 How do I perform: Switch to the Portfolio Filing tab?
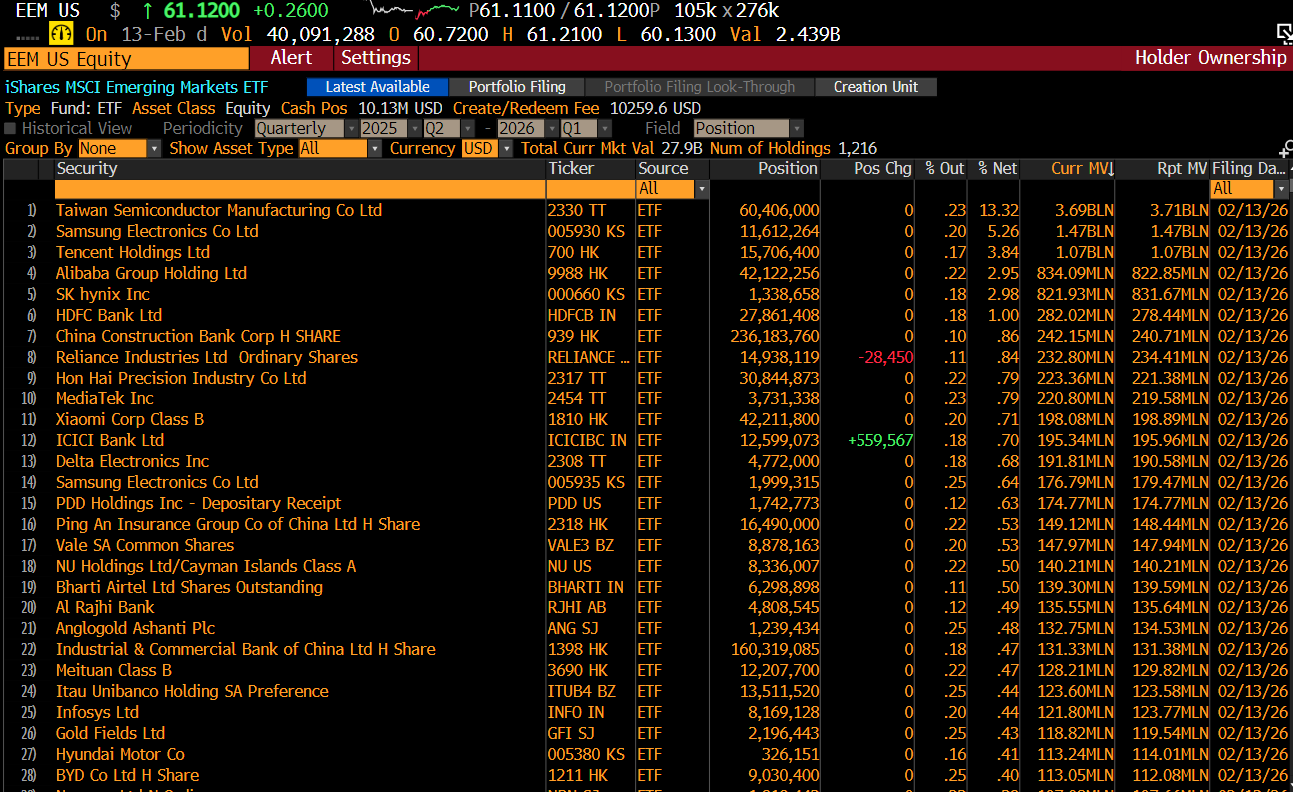tap(517, 87)
